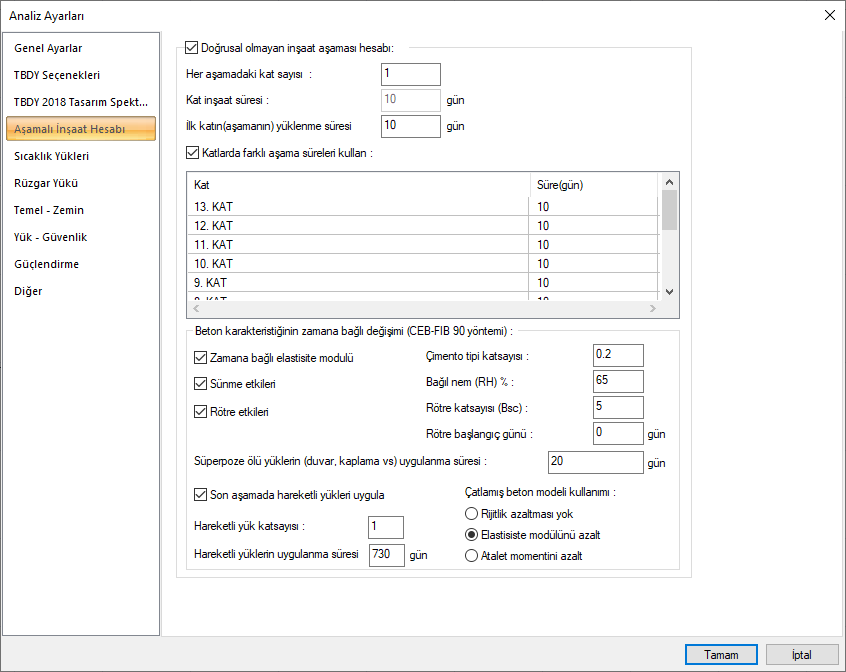The height and width of the screenshot is (672, 846).
Task: Open the Genel Ayarlar section
Action: 48,48
